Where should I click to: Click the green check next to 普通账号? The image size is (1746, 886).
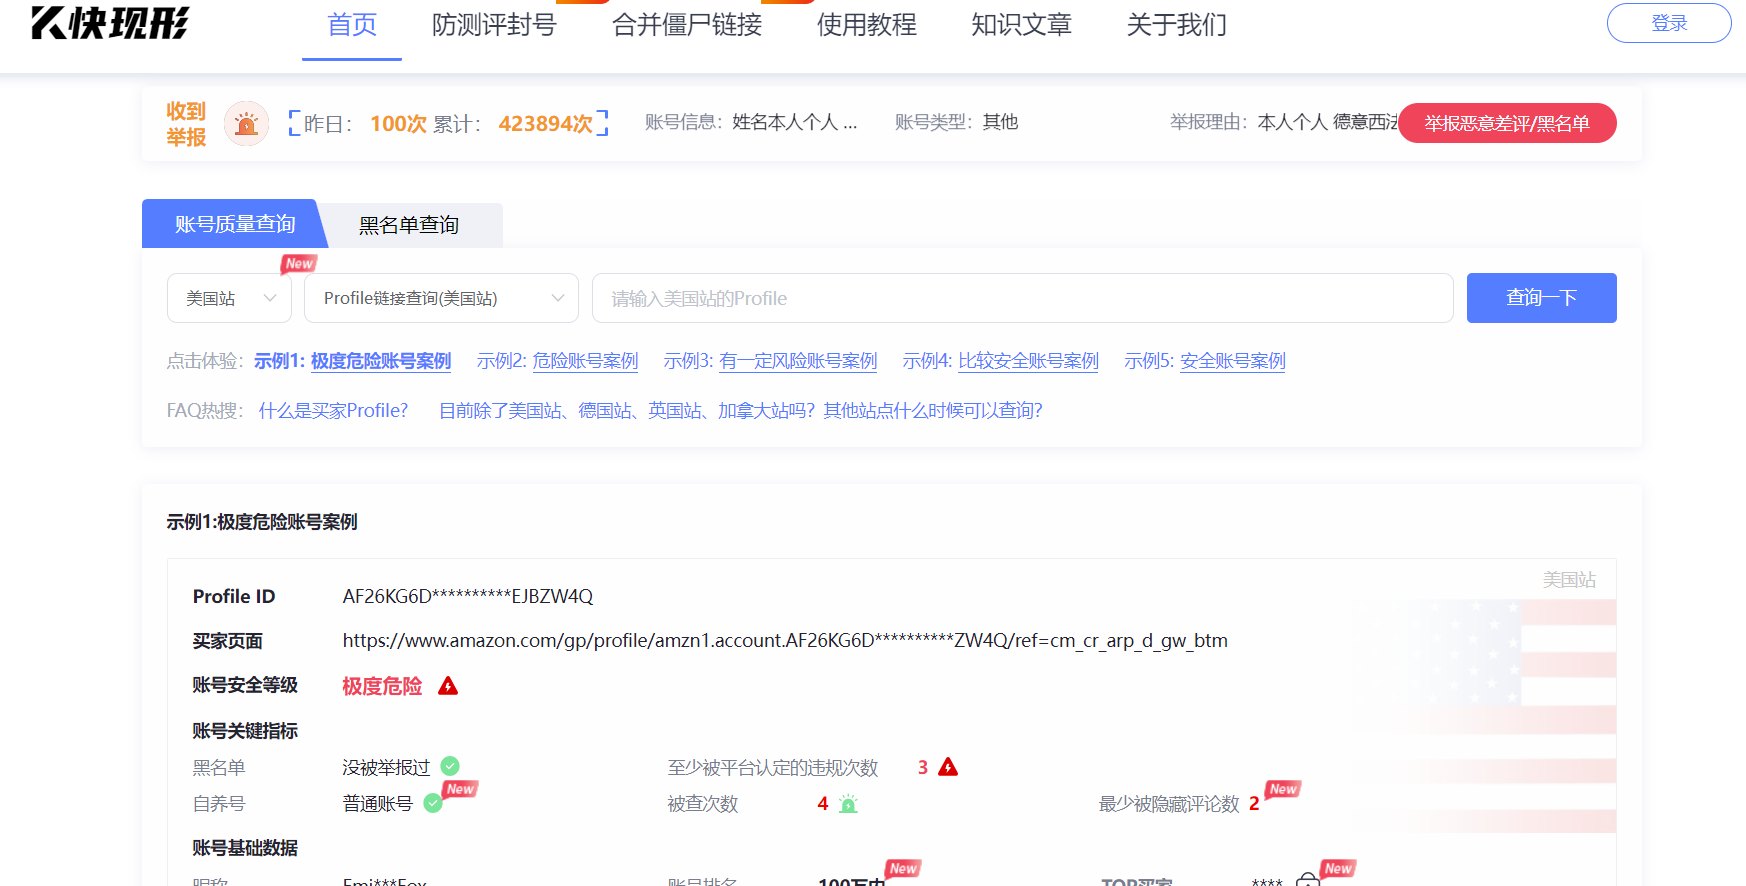(433, 803)
